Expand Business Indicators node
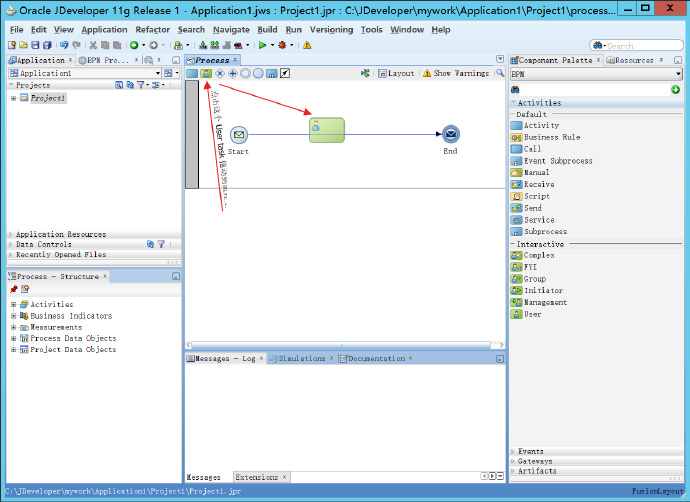The width and height of the screenshot is (690, 502). (14, 316)
